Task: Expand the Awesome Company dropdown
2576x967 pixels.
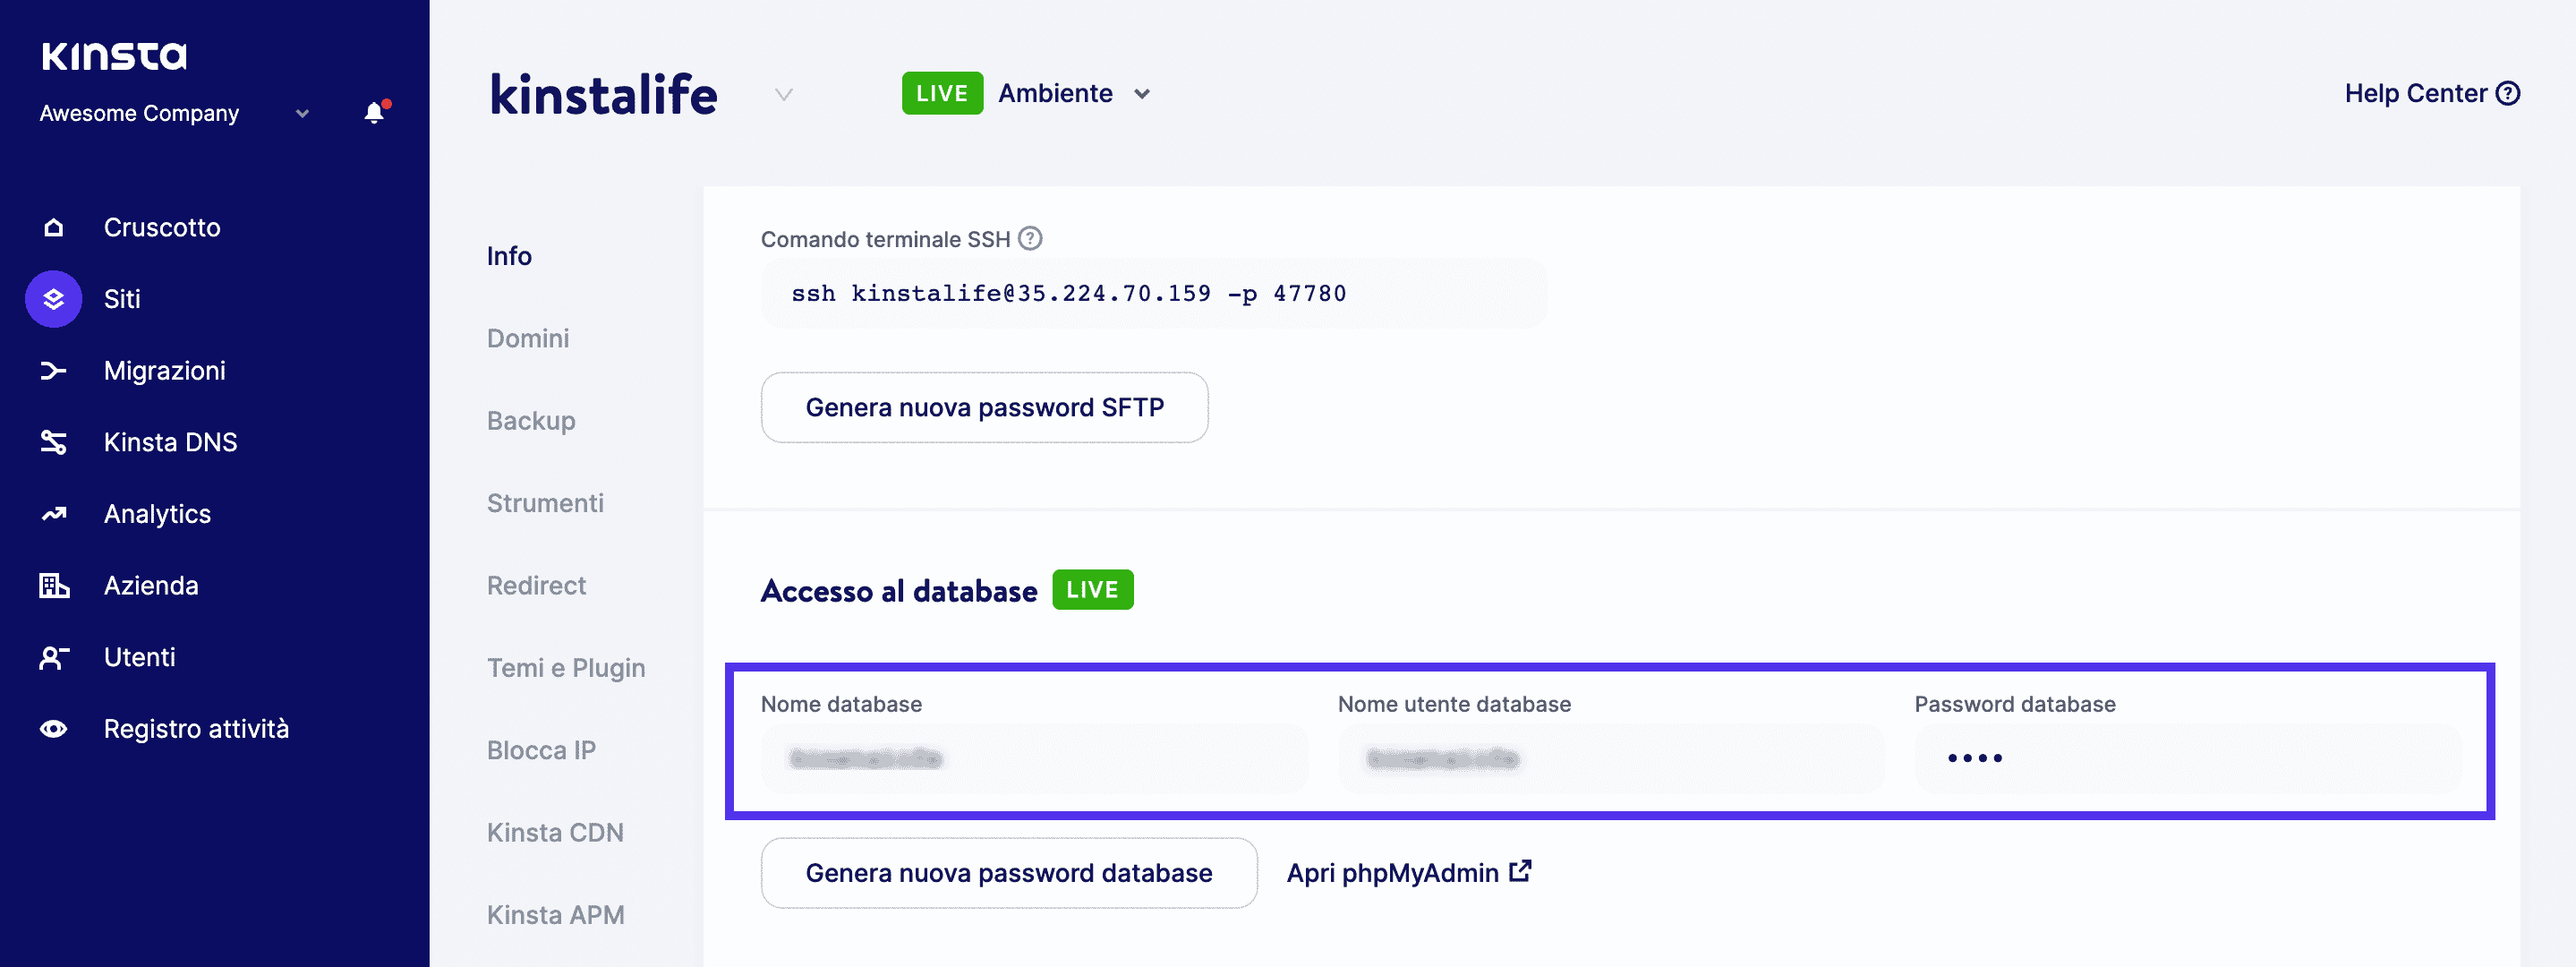Action: [302, 113]
